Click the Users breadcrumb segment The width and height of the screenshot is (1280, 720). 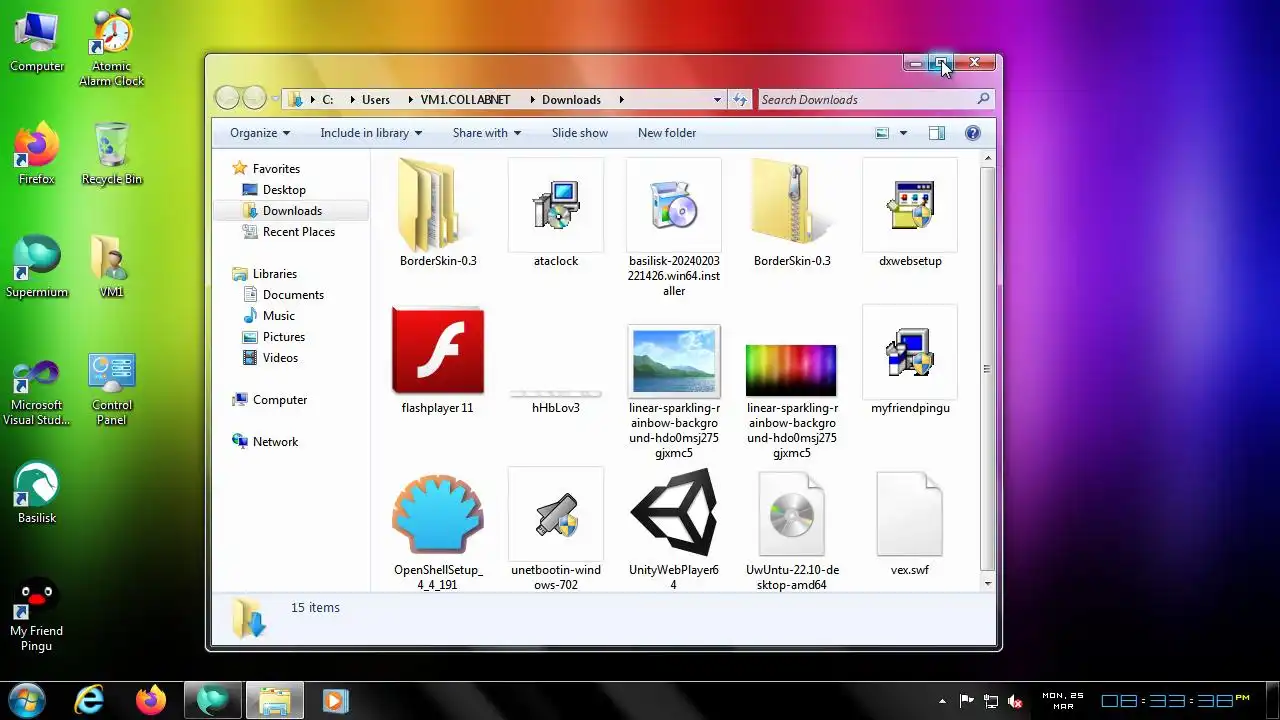point(376,100)
